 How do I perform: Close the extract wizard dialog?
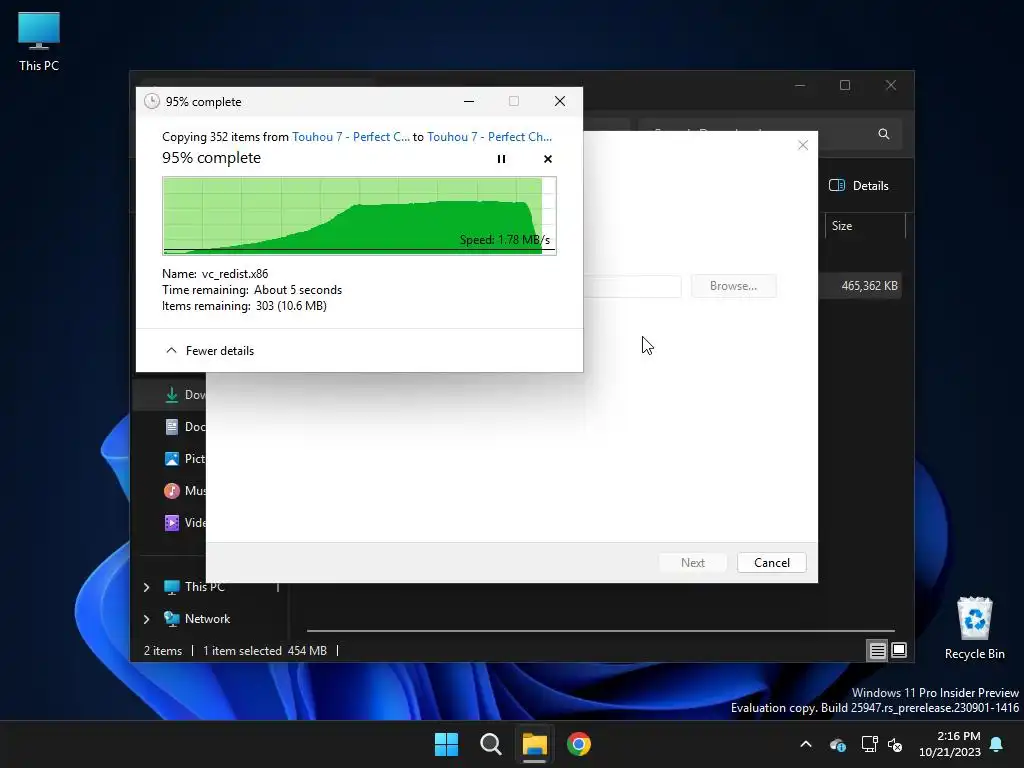coord(803,145)
